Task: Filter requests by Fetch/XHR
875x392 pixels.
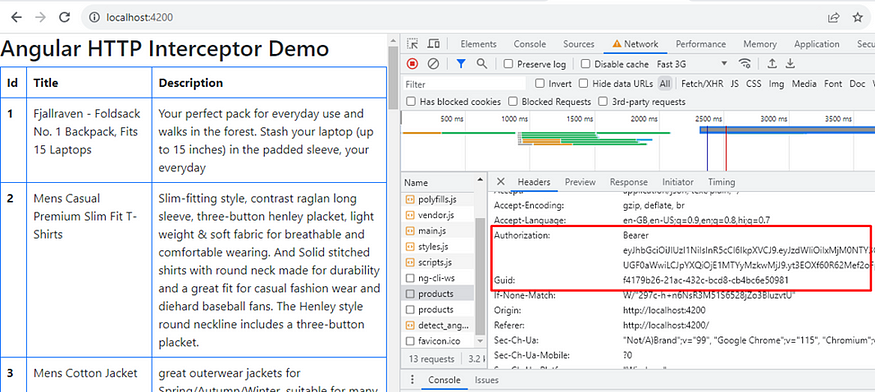Action: click(x=702, y=84)
